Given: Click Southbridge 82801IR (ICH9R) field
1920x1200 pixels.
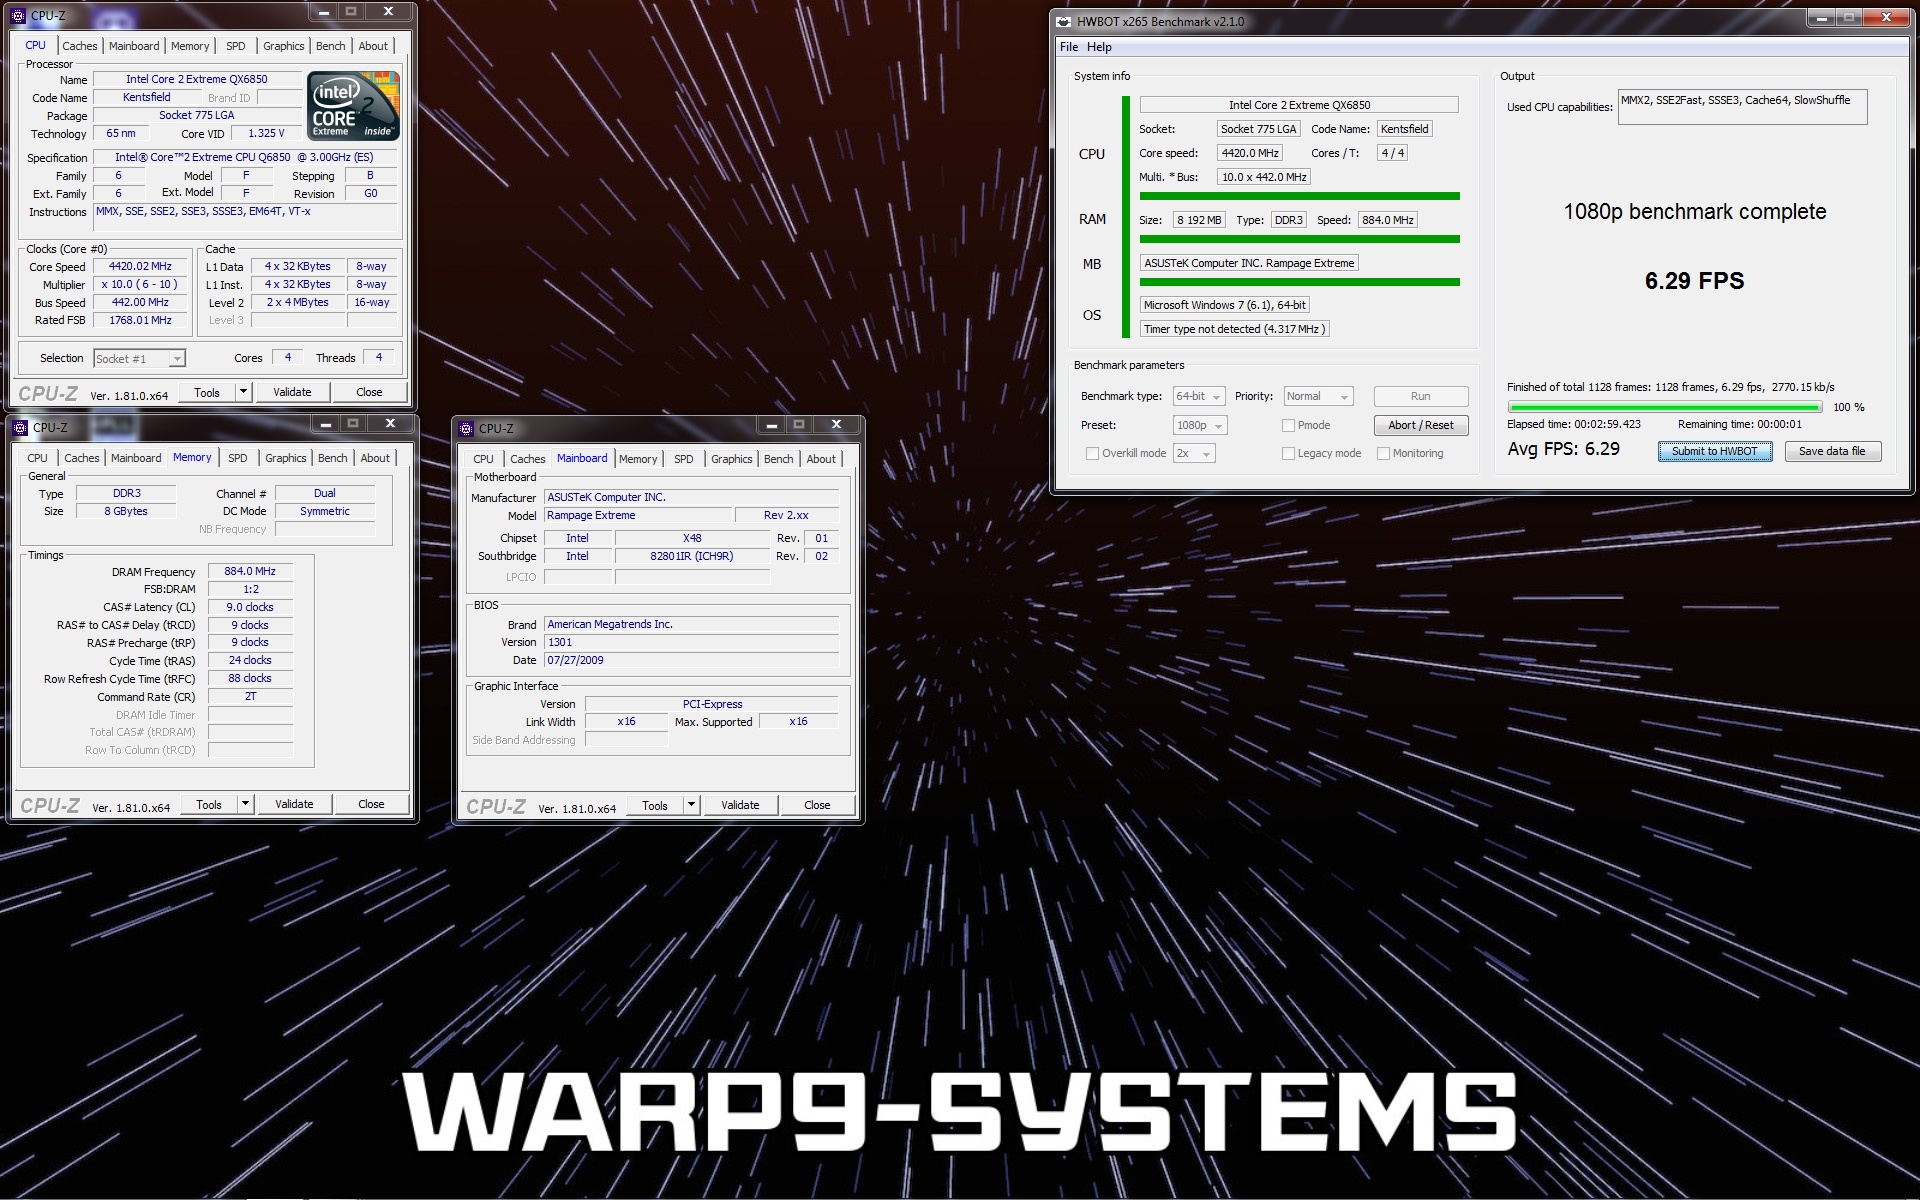Looking at the screenshot, I should click(692, 556).
